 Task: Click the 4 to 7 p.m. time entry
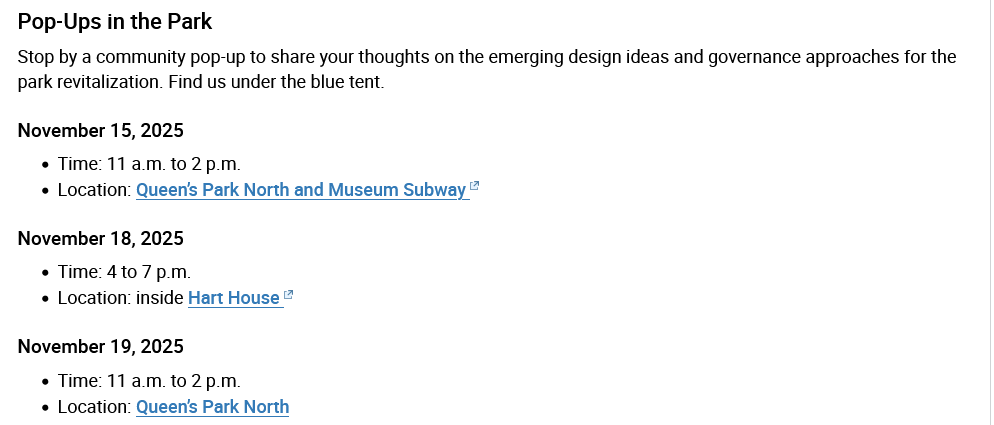pos(124,271)
